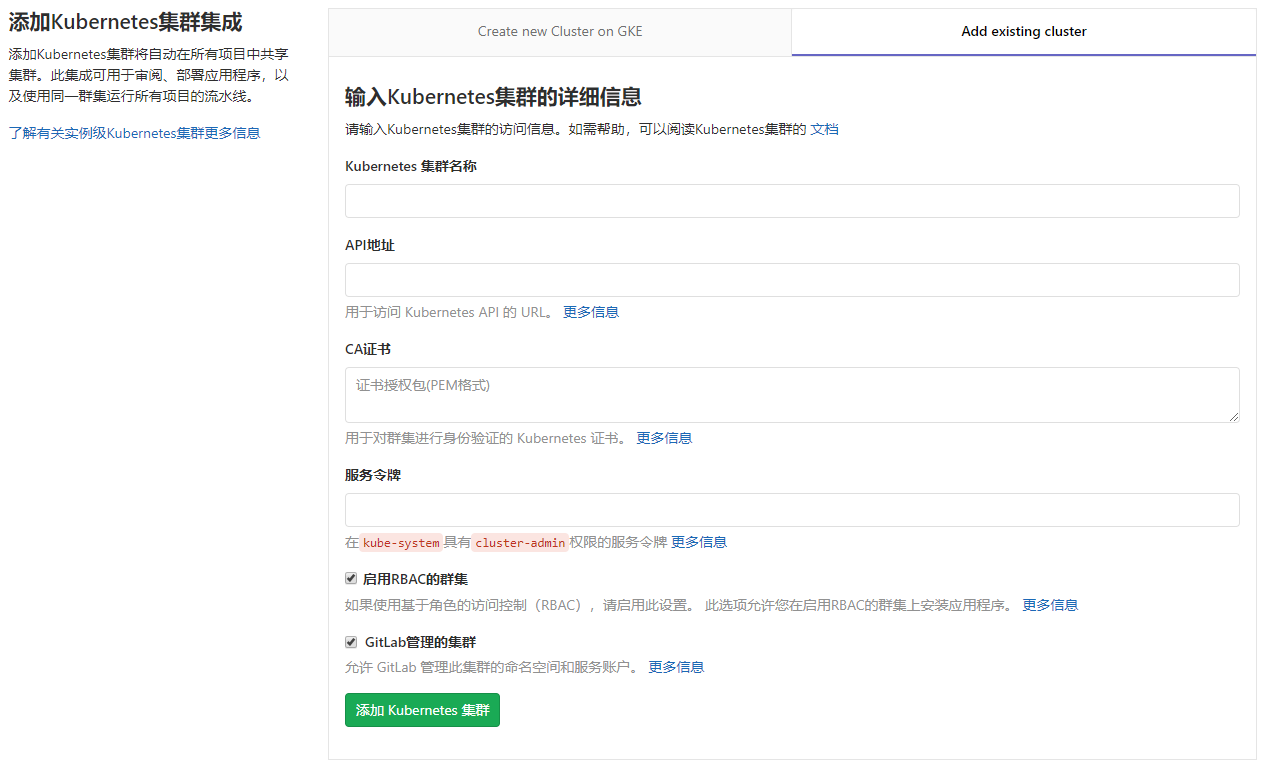This screenshot has width=1261, height=761.
Task: Open 更多信息 link under API地址
Action: (591, 312)
